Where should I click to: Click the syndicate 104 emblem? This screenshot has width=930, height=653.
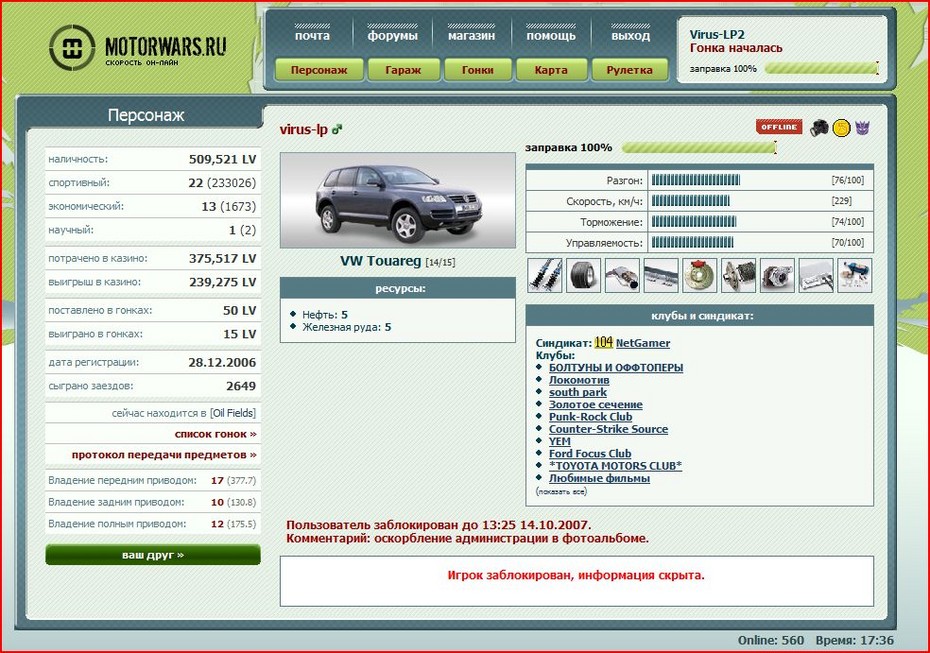(x=603, y=342)
